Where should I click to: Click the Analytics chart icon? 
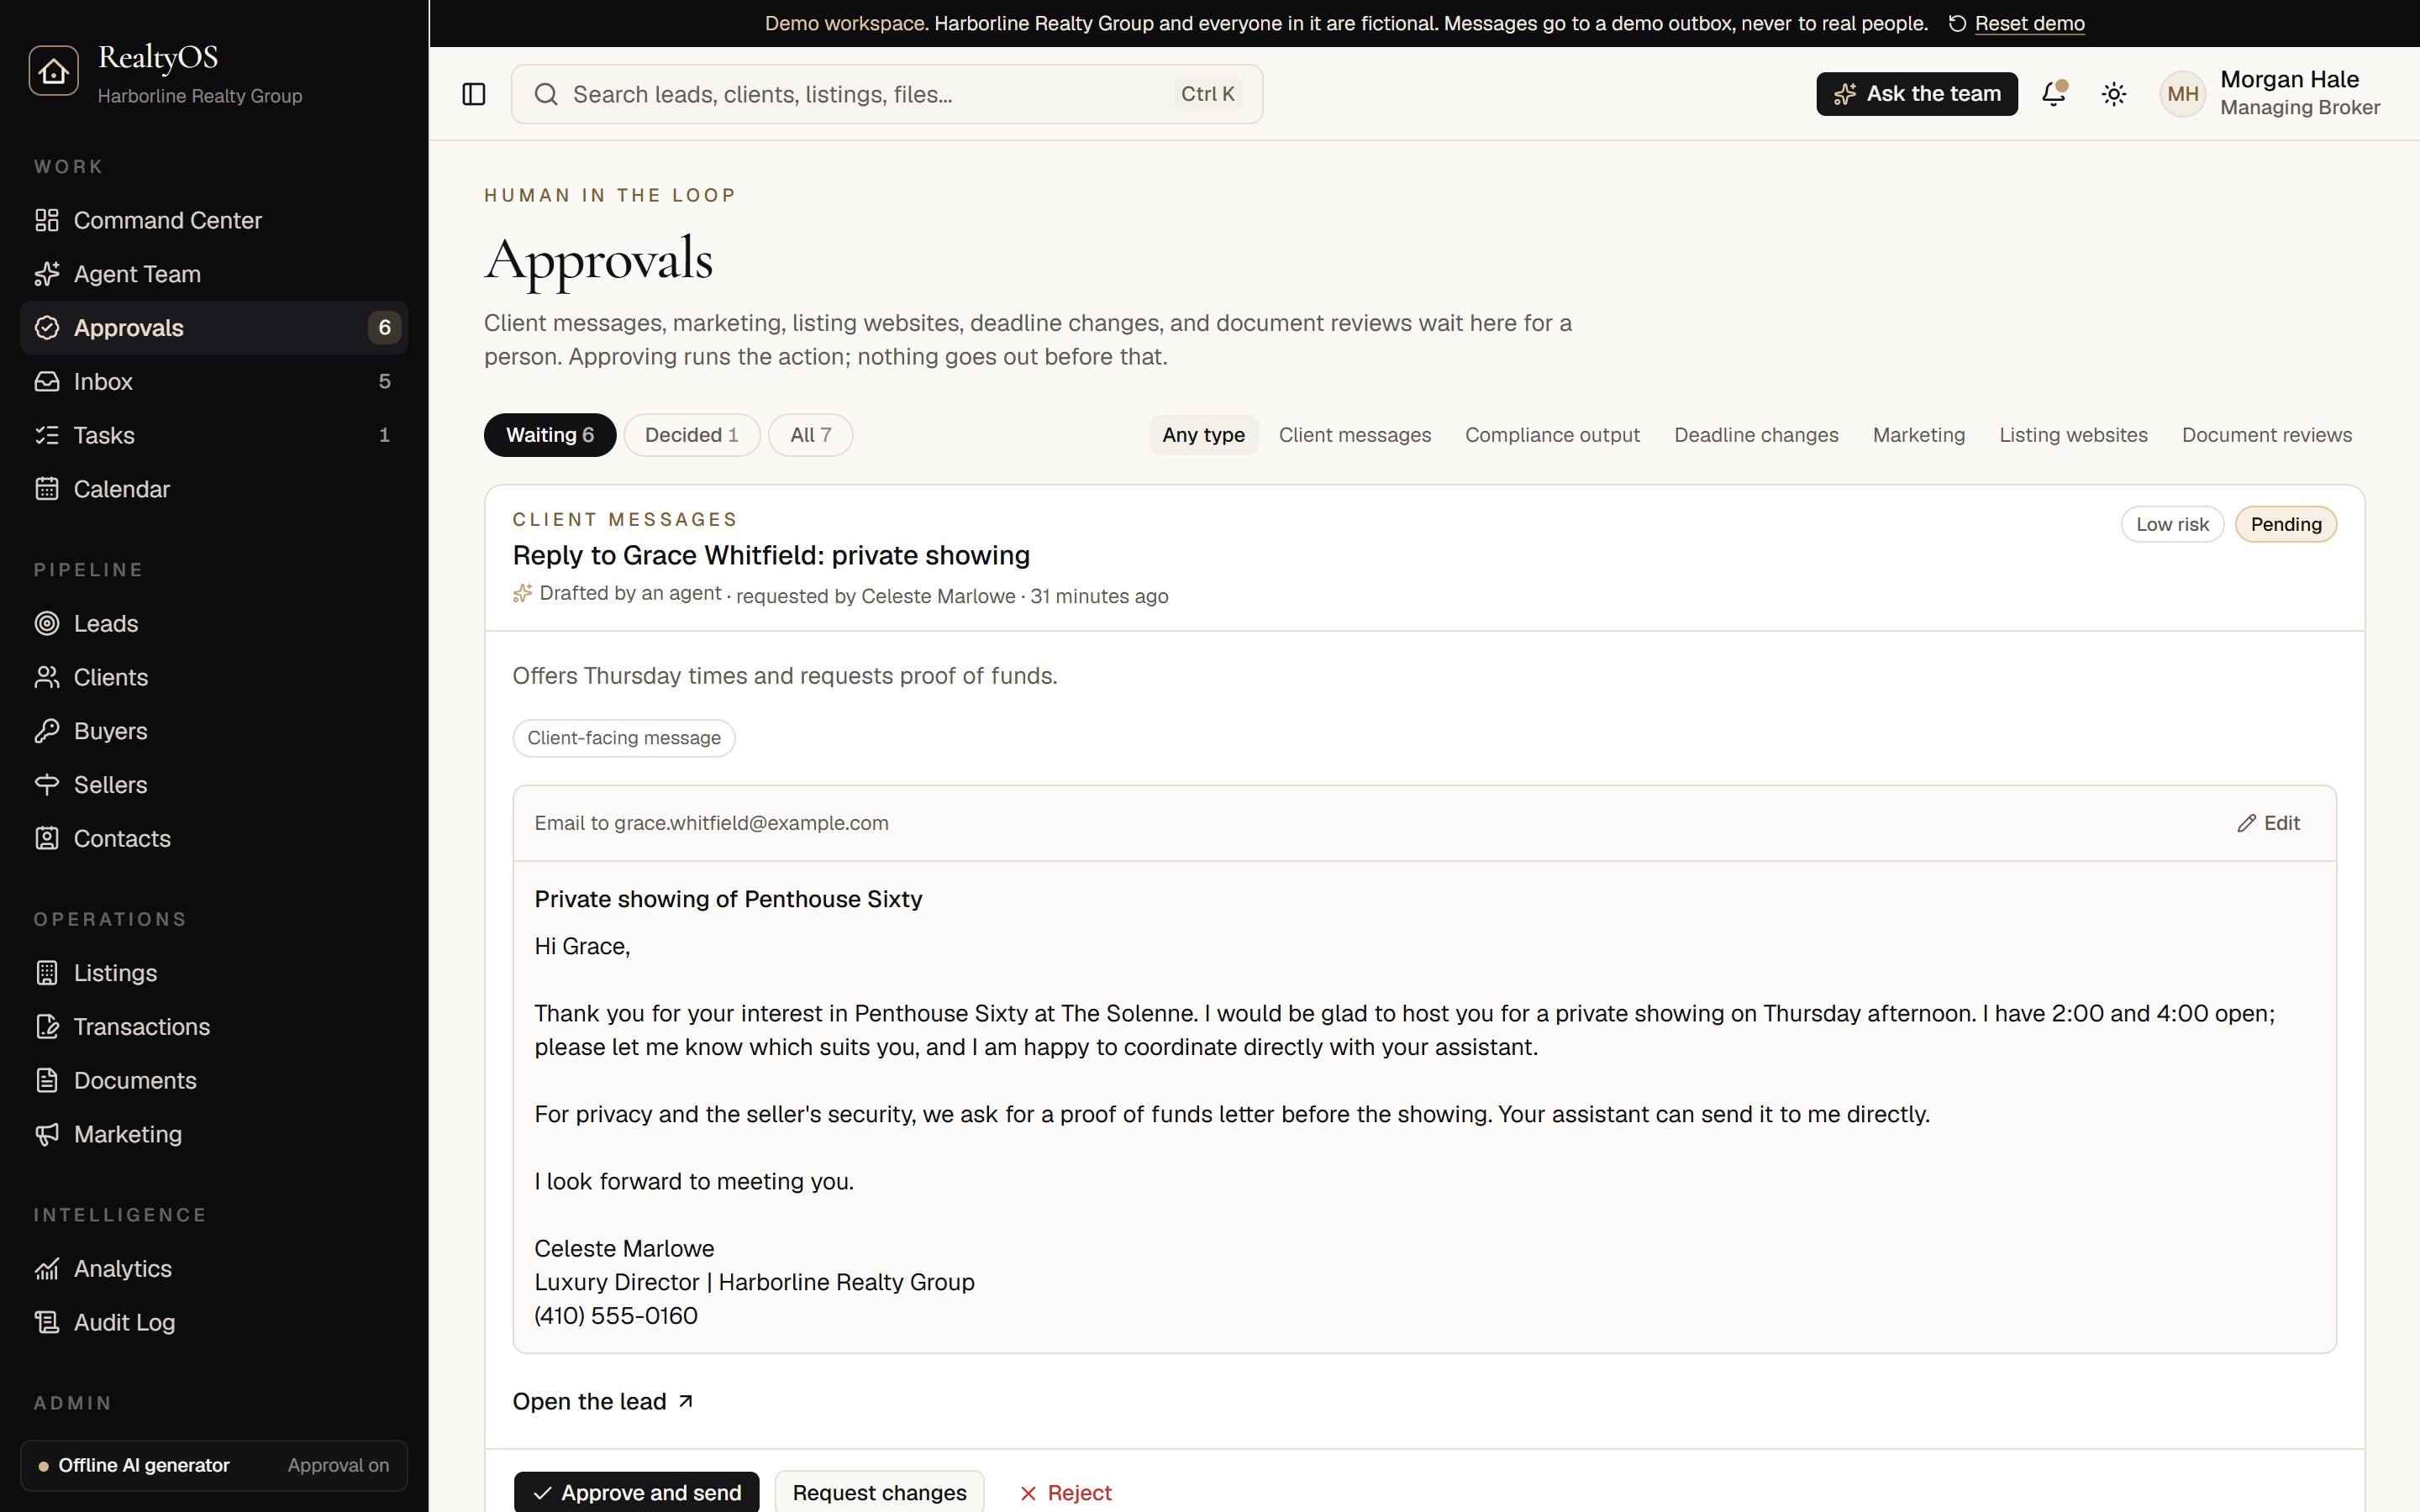(47, 1268)
